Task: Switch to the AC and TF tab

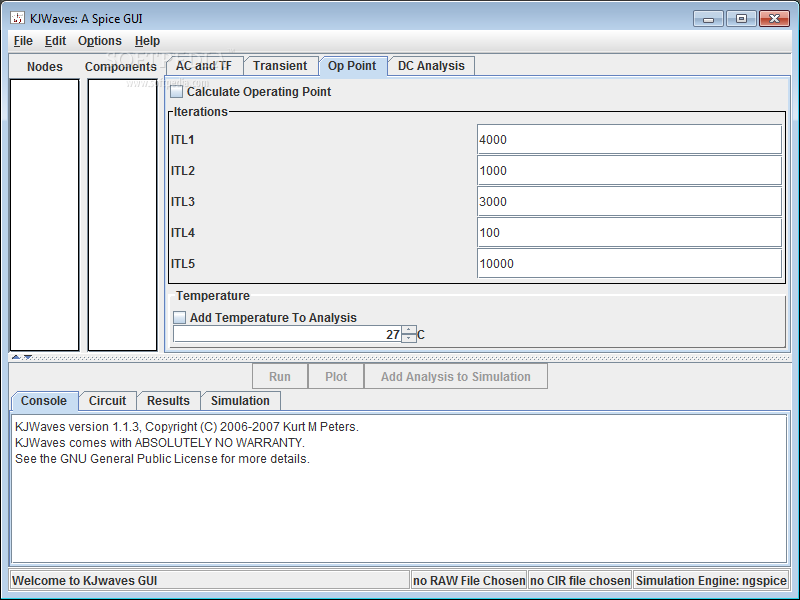Action: (x=204, y=66)
